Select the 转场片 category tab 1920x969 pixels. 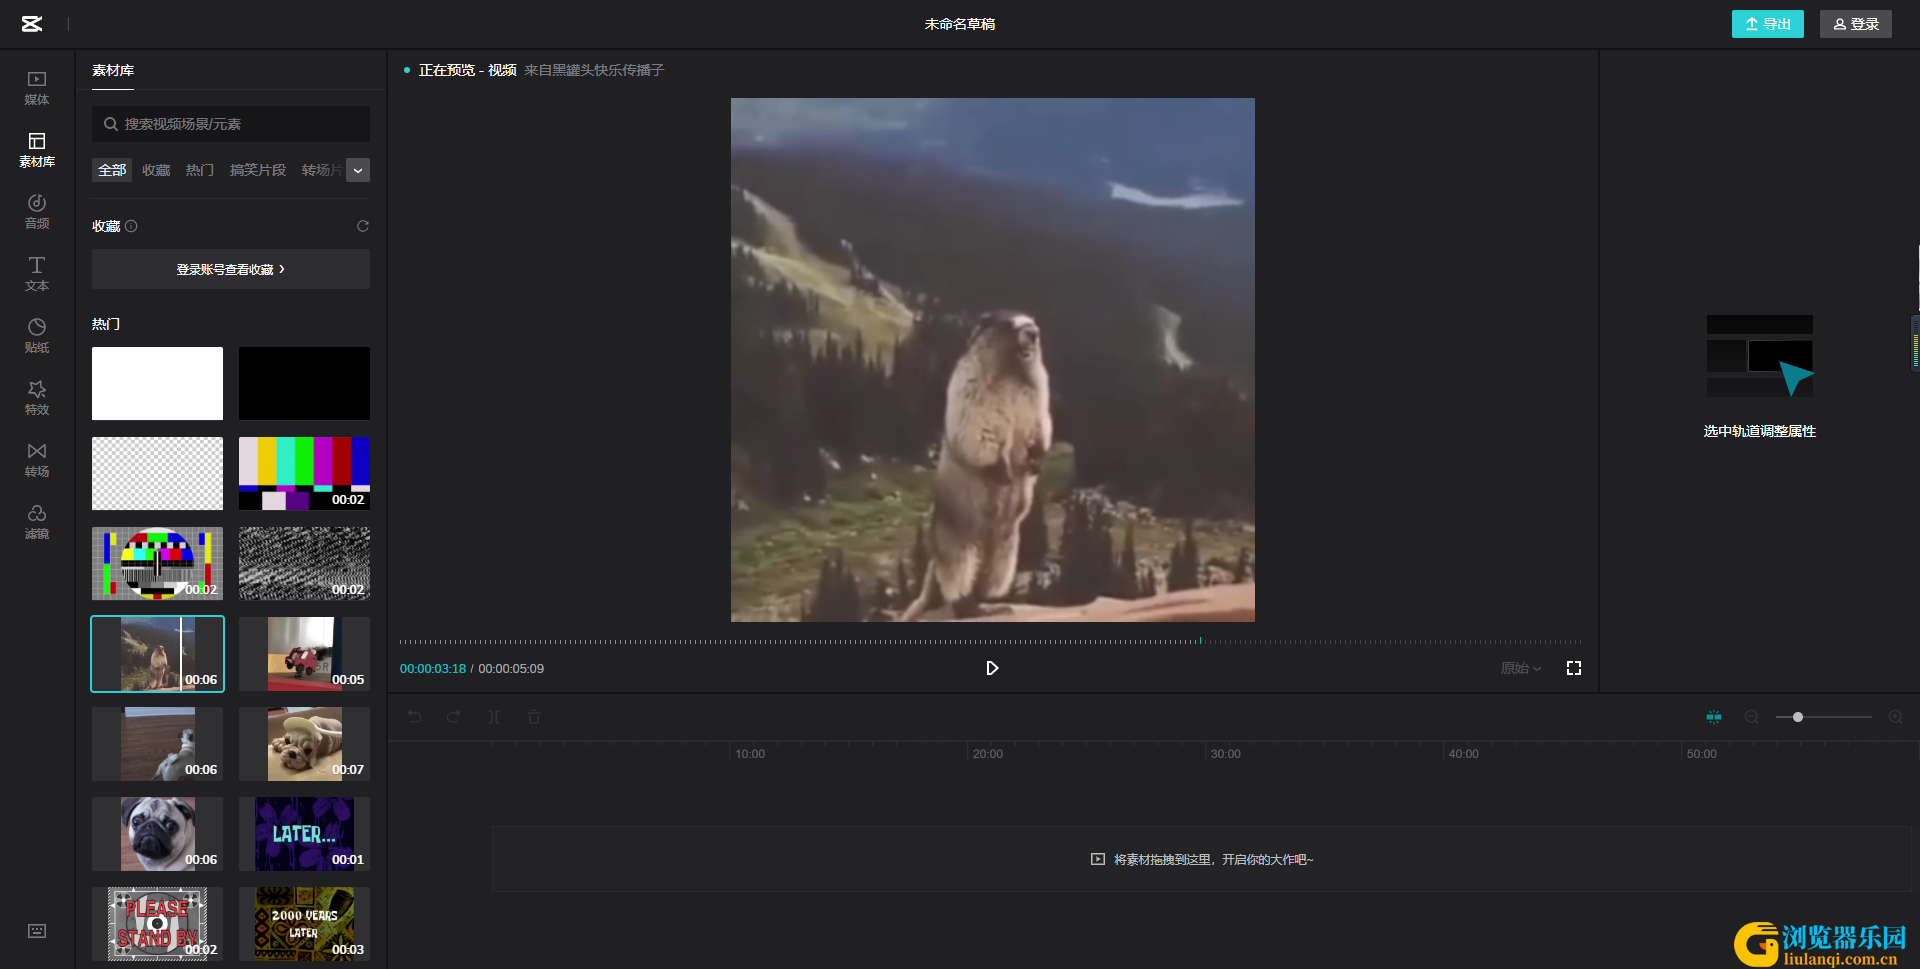[x=322, y=170]
